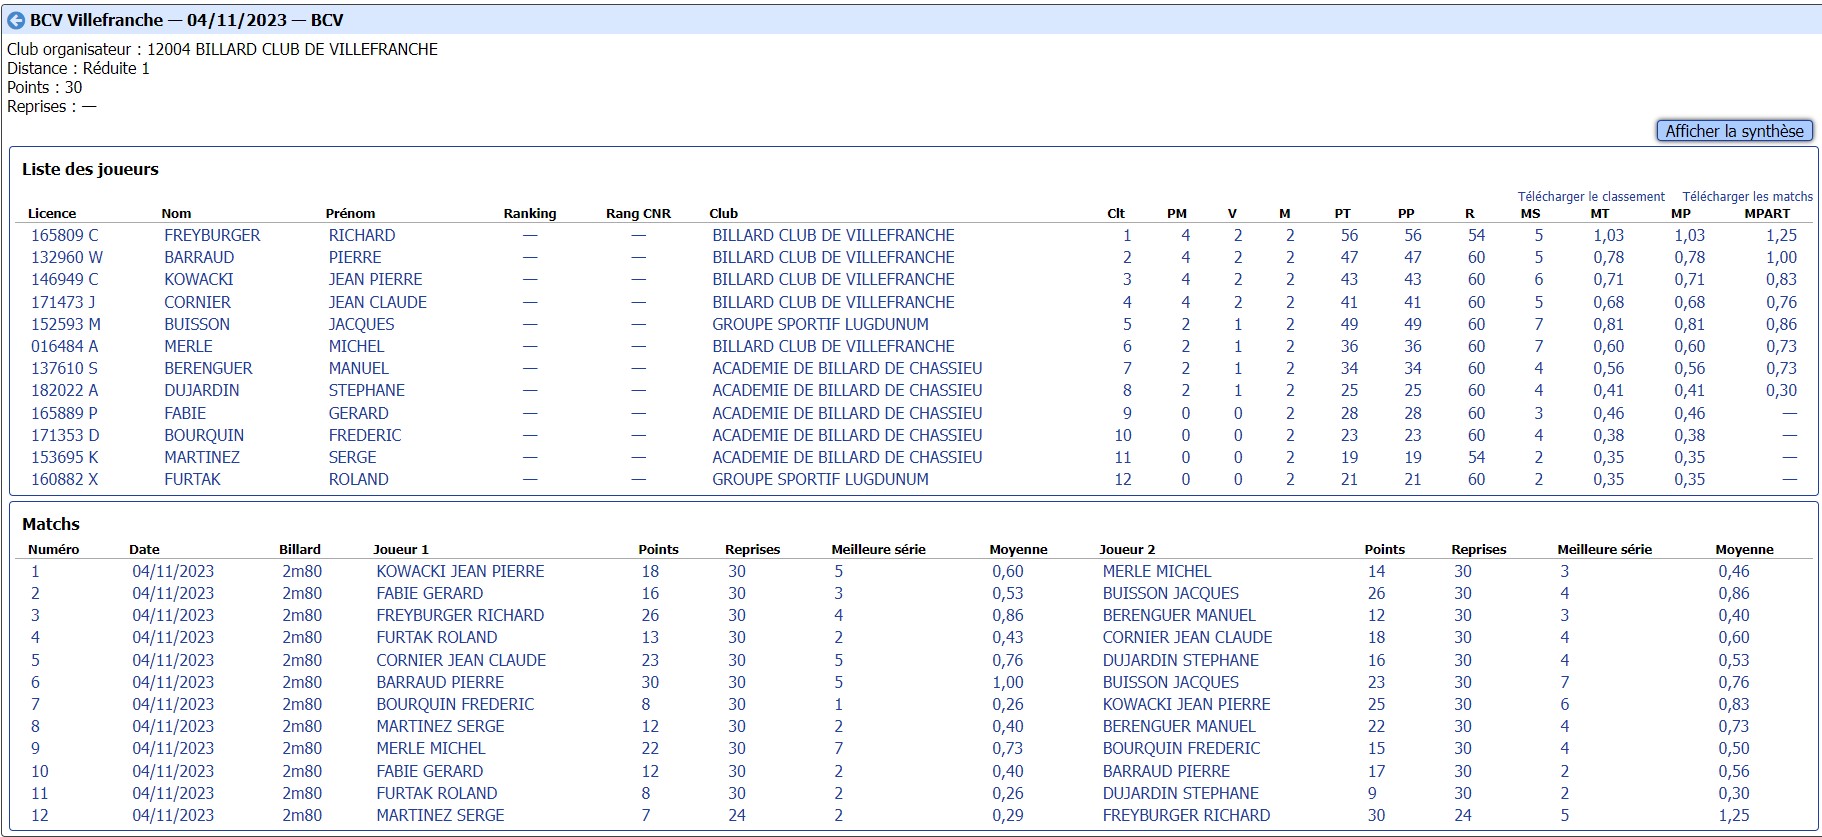Click the Ranking column header

(x=530, y=213)
